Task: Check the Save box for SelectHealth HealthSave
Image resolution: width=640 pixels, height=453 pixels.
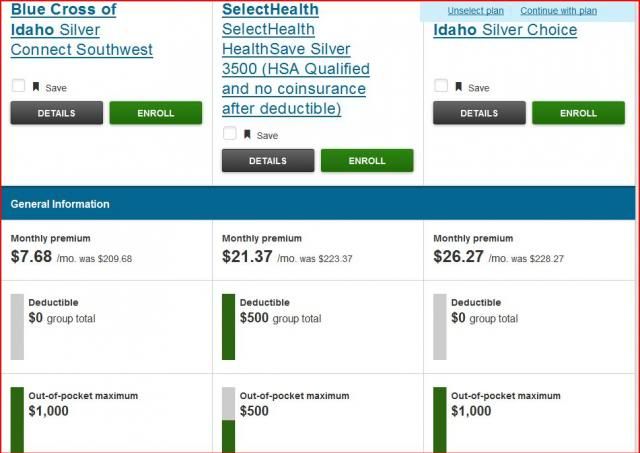Action: point(229,133)
